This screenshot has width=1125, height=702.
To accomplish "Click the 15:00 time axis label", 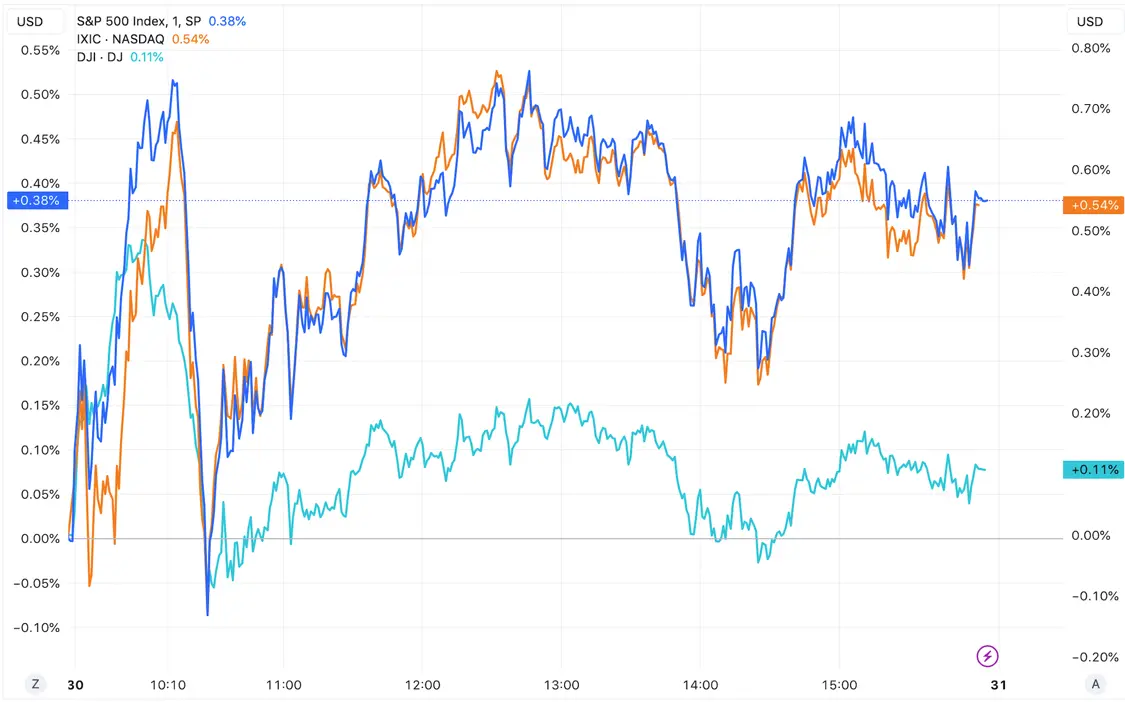I will (x=839, y=685).
